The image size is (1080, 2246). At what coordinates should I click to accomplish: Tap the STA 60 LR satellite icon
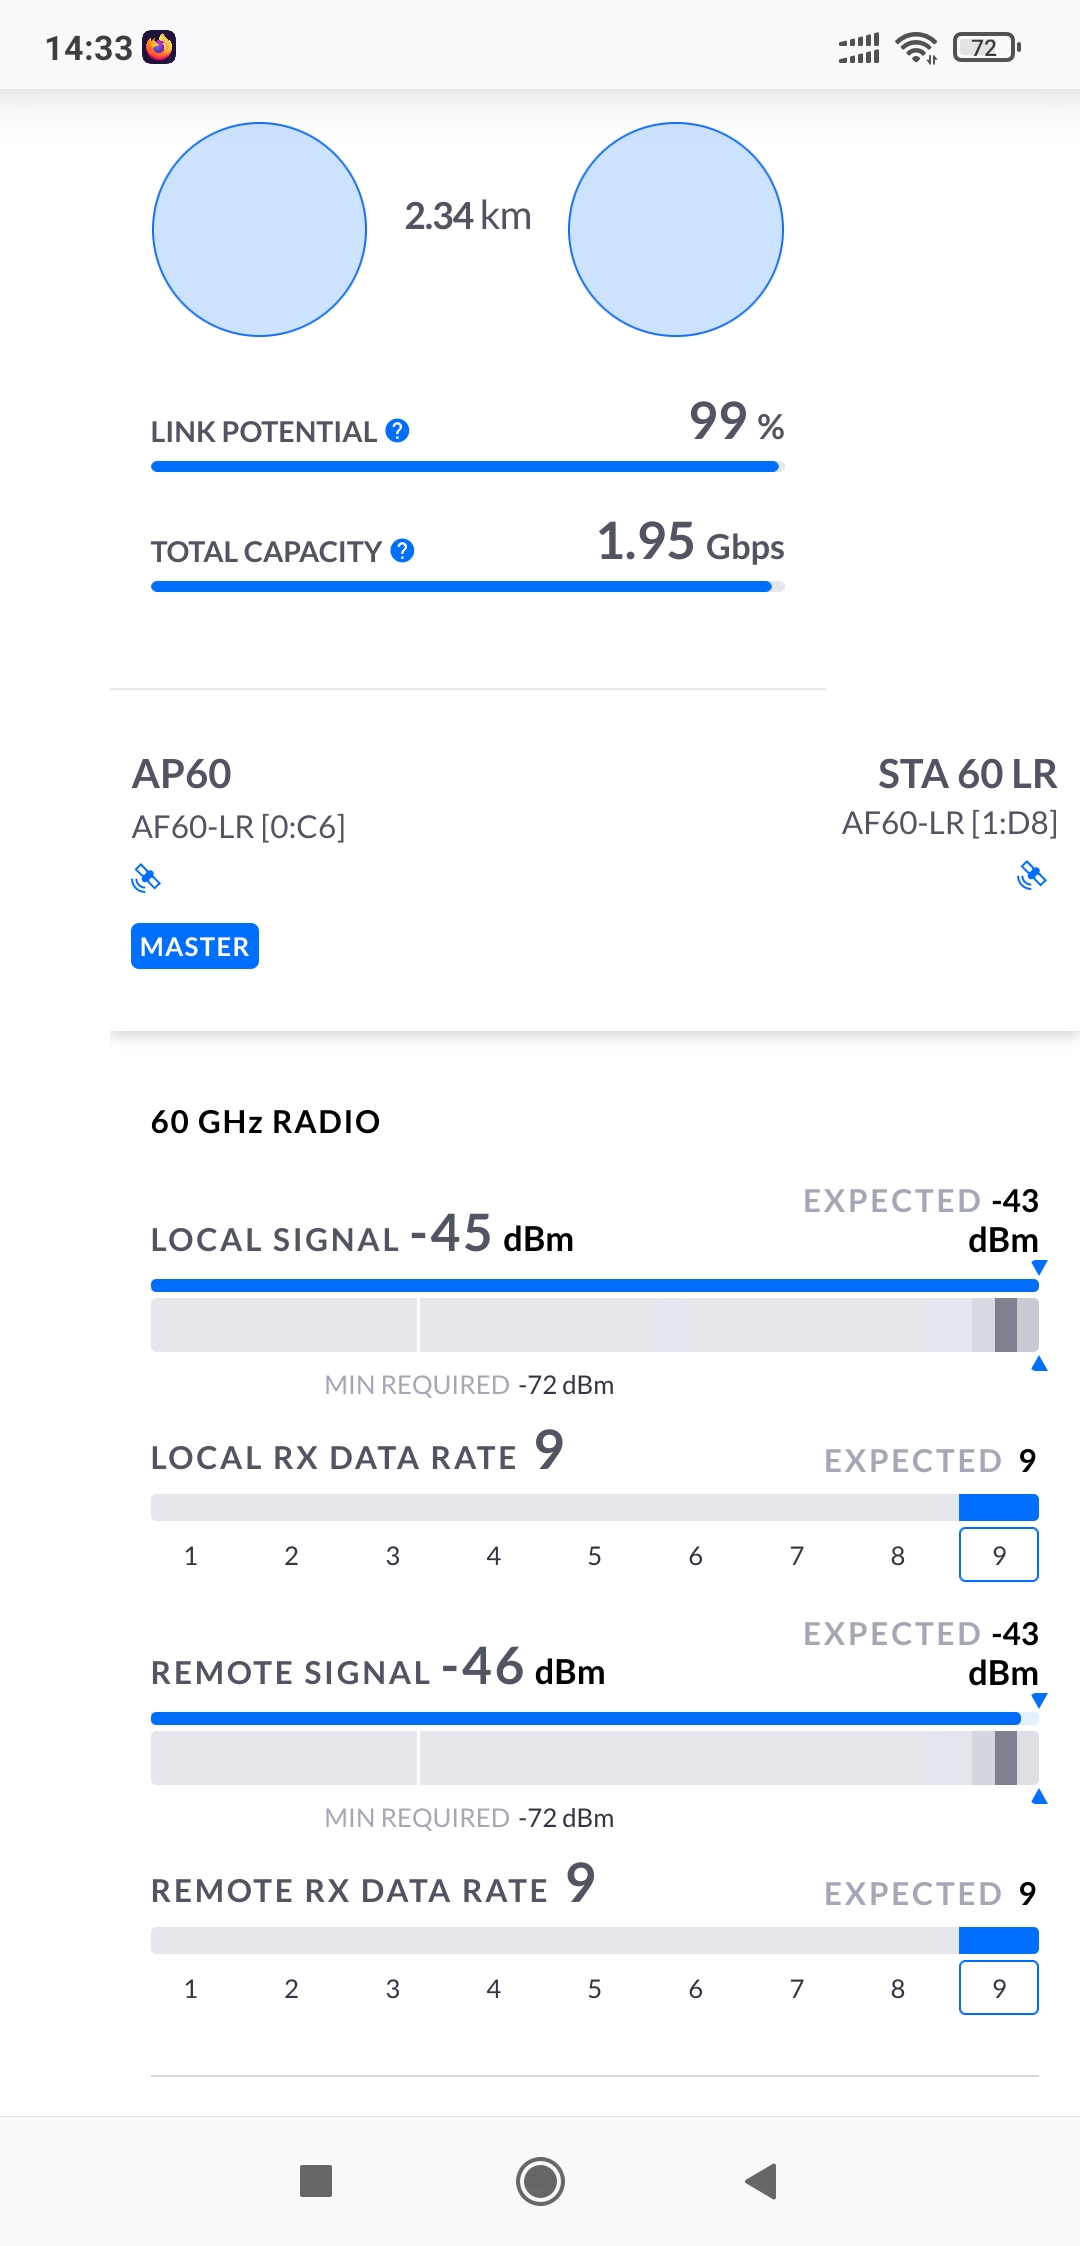(1031, 875)
